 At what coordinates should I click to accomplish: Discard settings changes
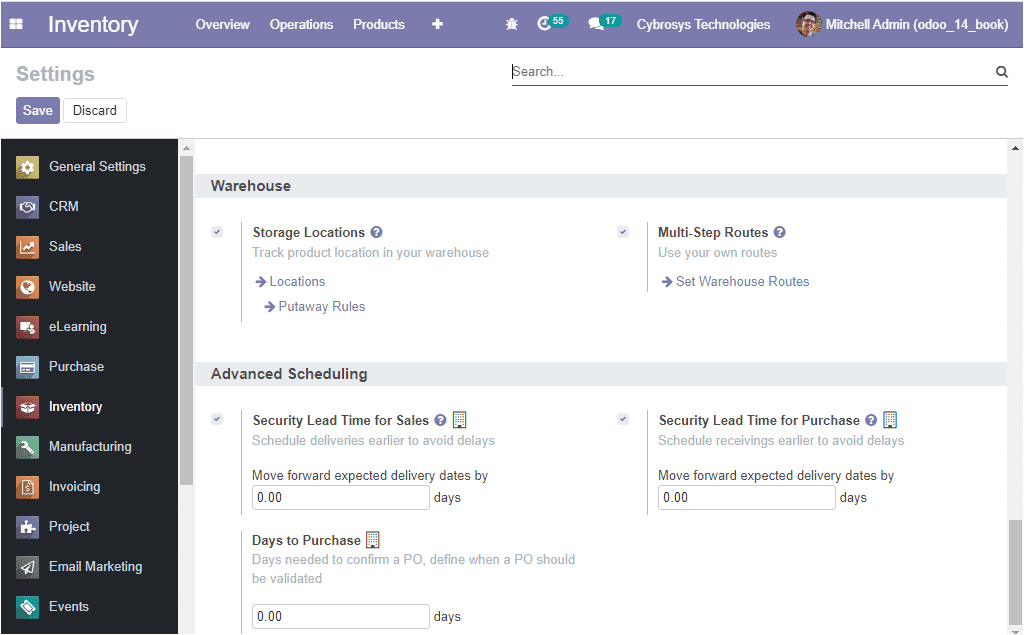point(95,110)
